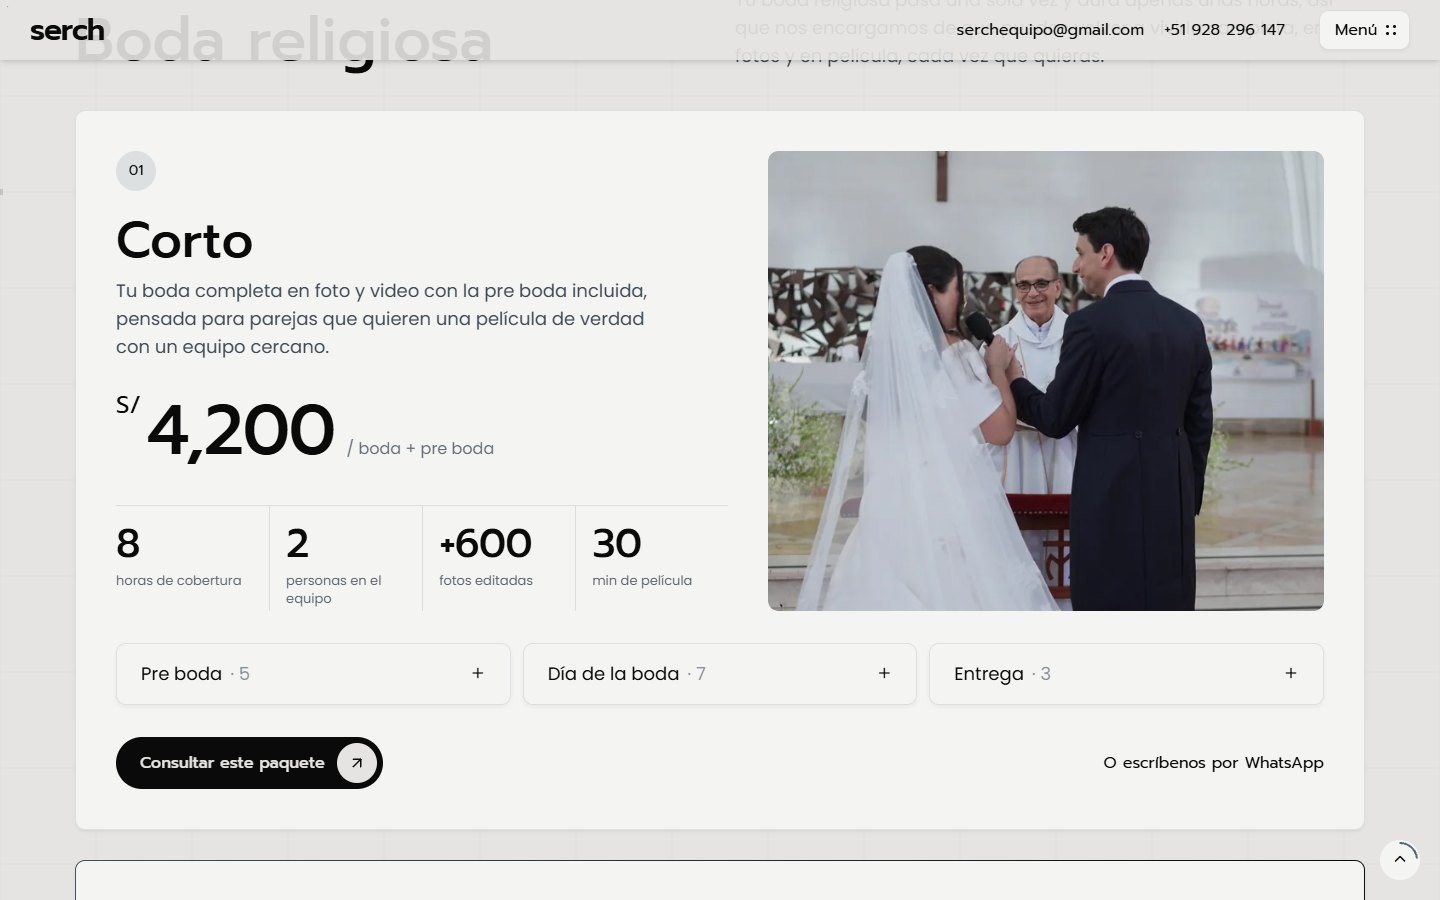Image resolution: width=1440 pixels, height=900 pixels.
Task: Click arrow icon in Consultar este paquete
Action: point(357,763)
